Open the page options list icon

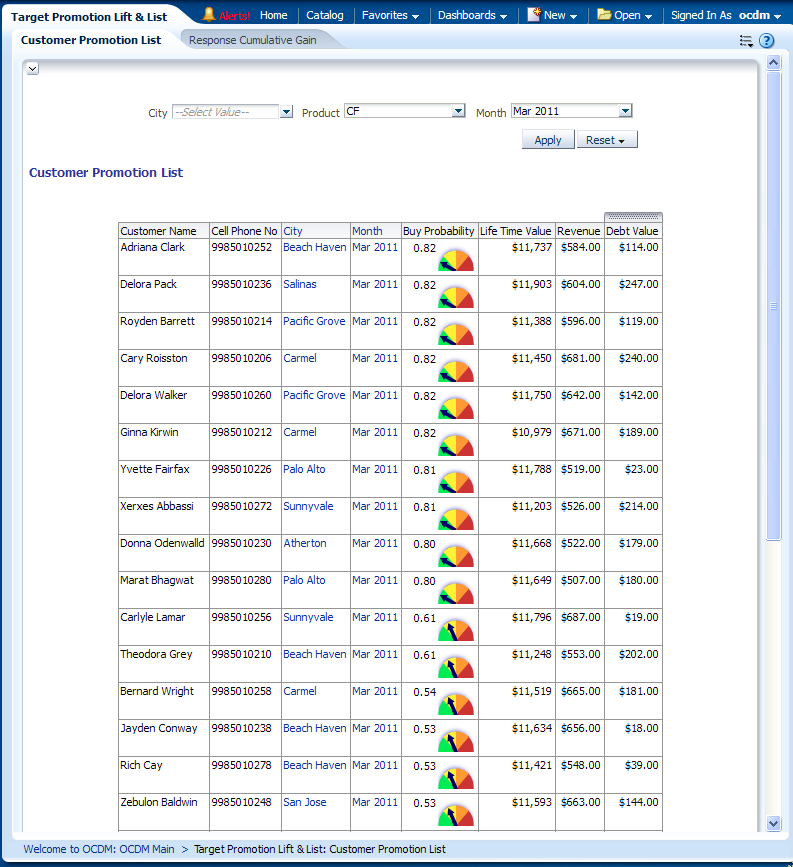[x=746, y=41]
